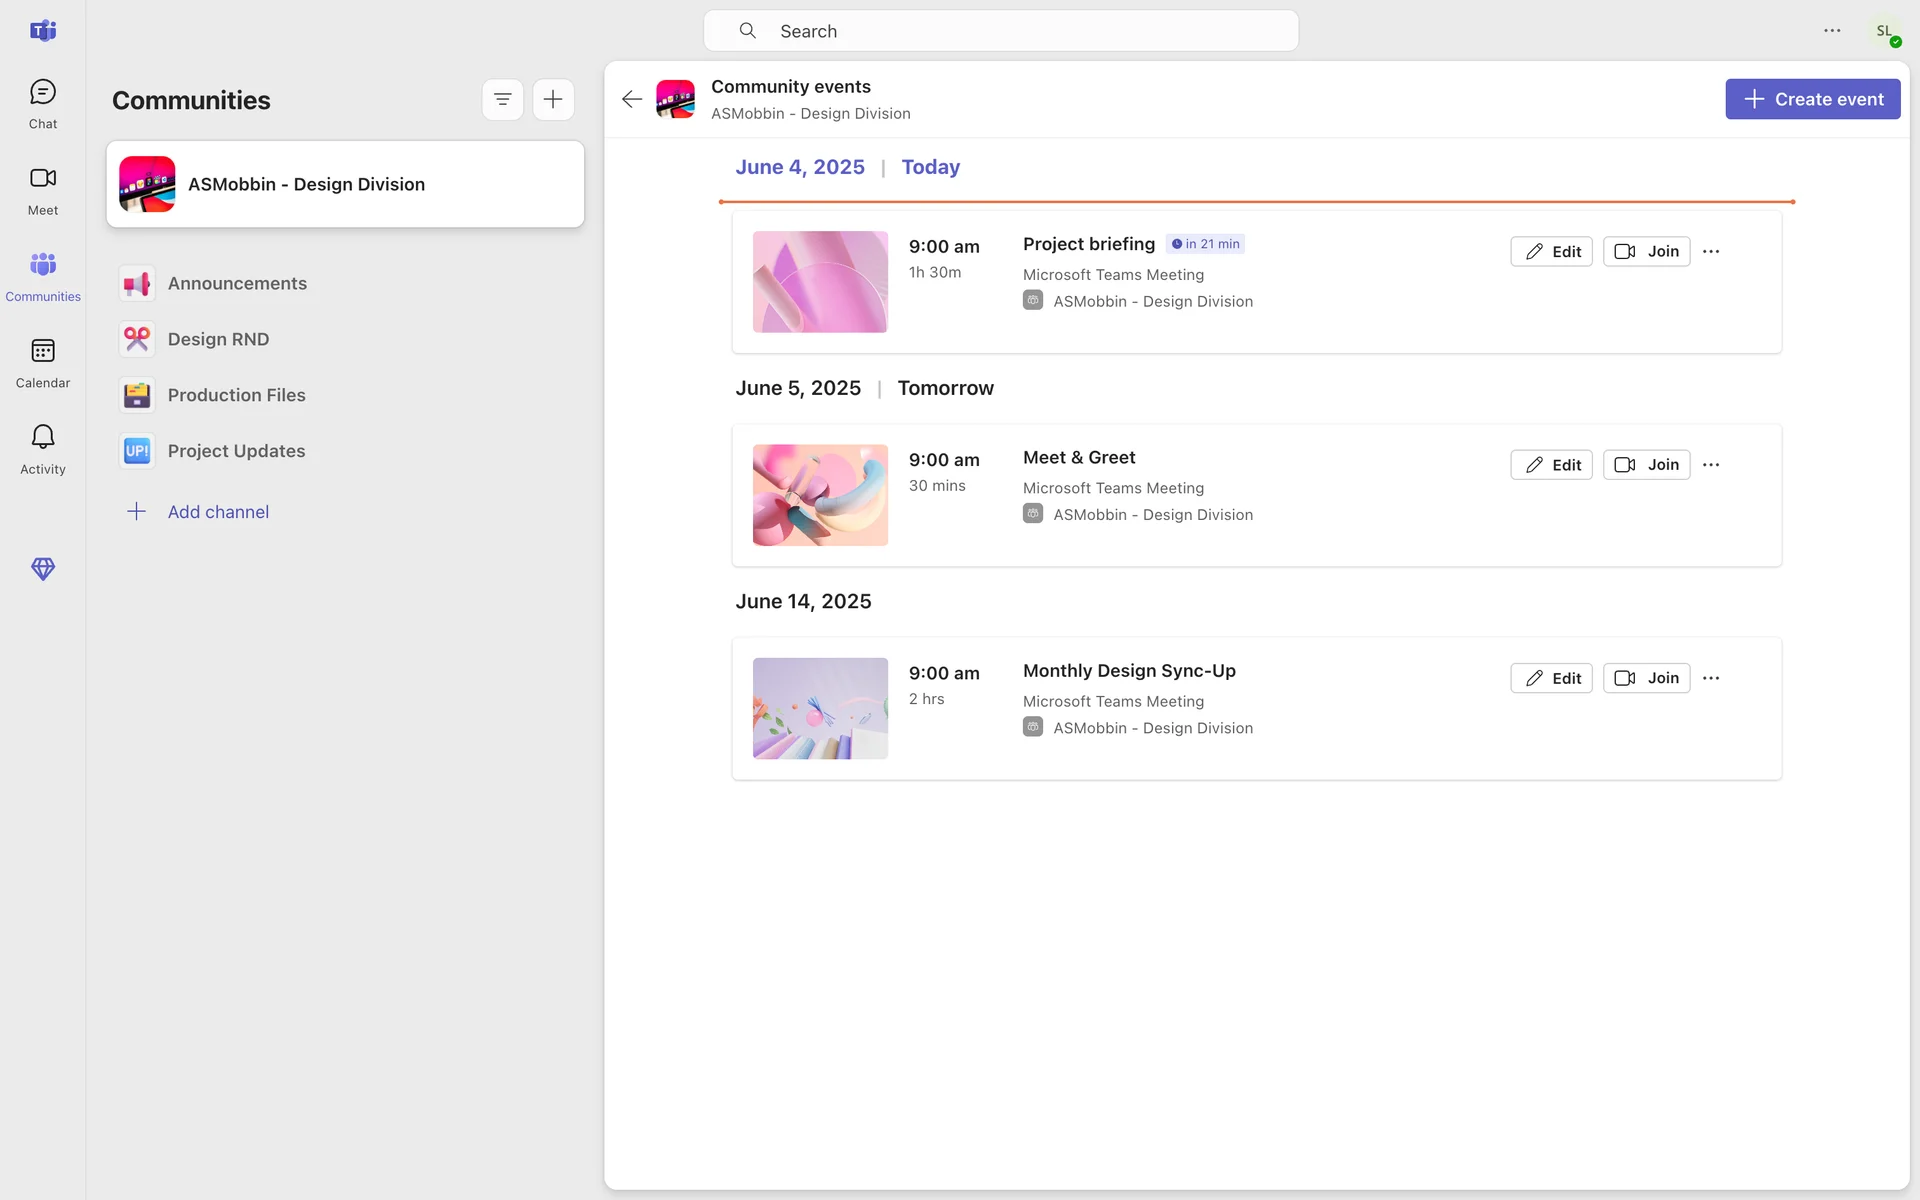The height and width of the screenshot is (1200, 1920).
Task: Select the Announcements channel
Action: (x=237, y=284)
